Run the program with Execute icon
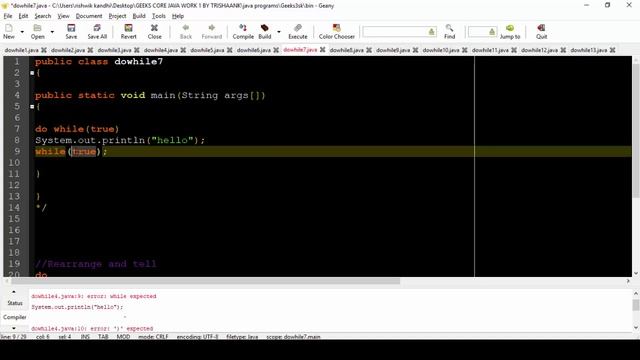This screenshot has height=360, width=640. coord(298,31)
